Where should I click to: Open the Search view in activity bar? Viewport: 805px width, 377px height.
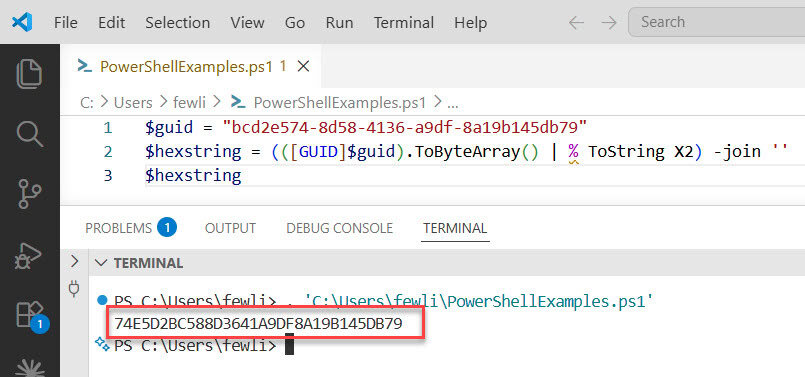tap(29, 134)
